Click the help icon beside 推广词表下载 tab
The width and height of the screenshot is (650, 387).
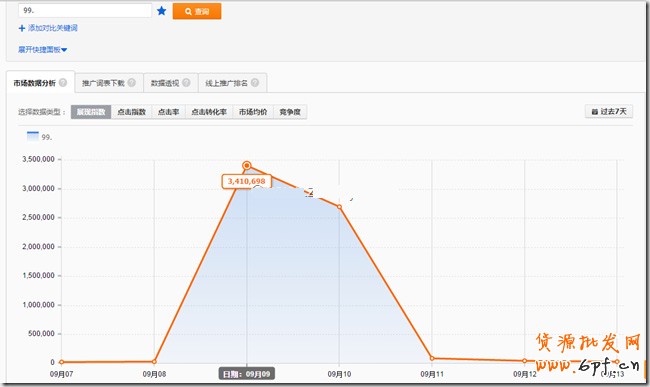[x=131, y=82]
